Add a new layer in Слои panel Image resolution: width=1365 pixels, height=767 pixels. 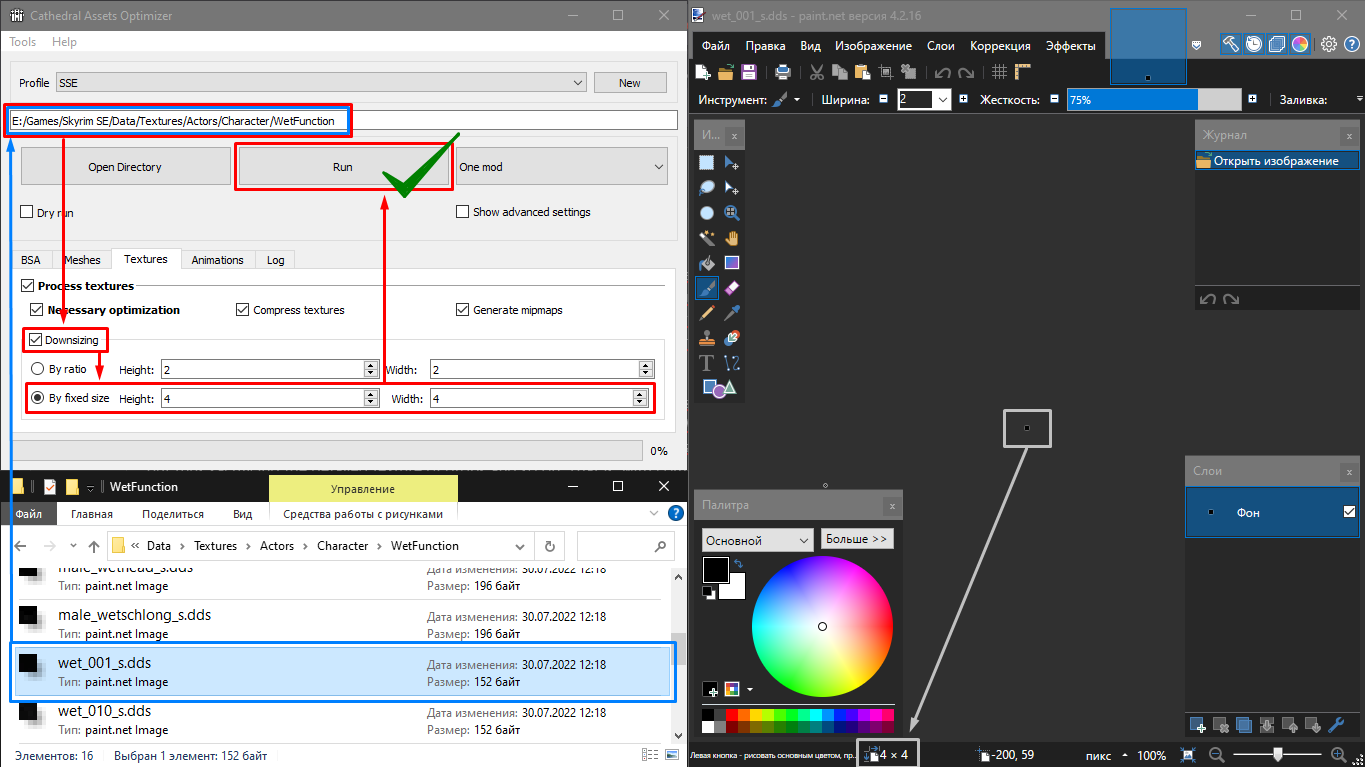click(x=1198, y=725)
